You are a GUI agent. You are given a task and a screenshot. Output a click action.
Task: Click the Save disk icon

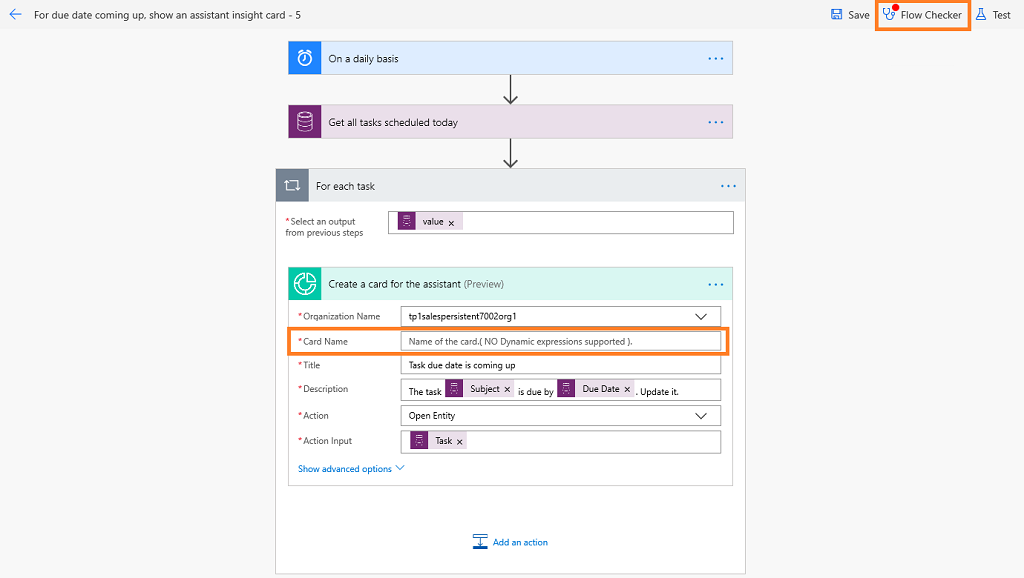click(x=837, y=14)
